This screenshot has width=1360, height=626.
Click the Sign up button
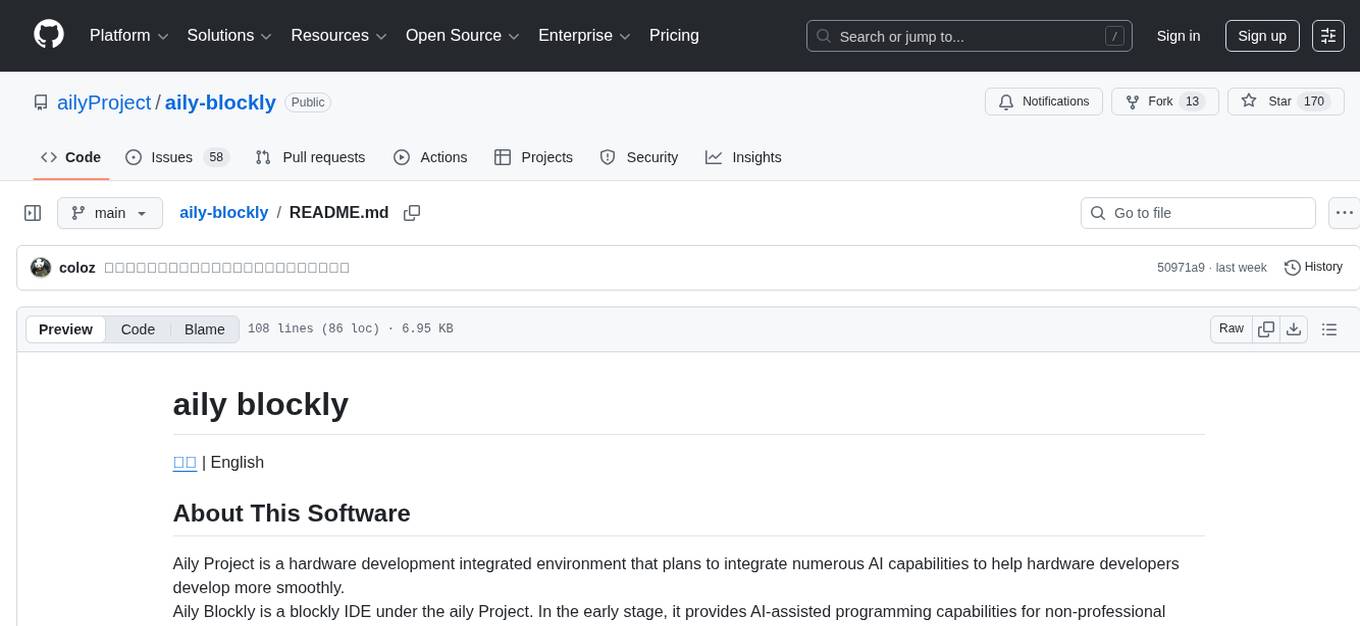coord(1262,36)
